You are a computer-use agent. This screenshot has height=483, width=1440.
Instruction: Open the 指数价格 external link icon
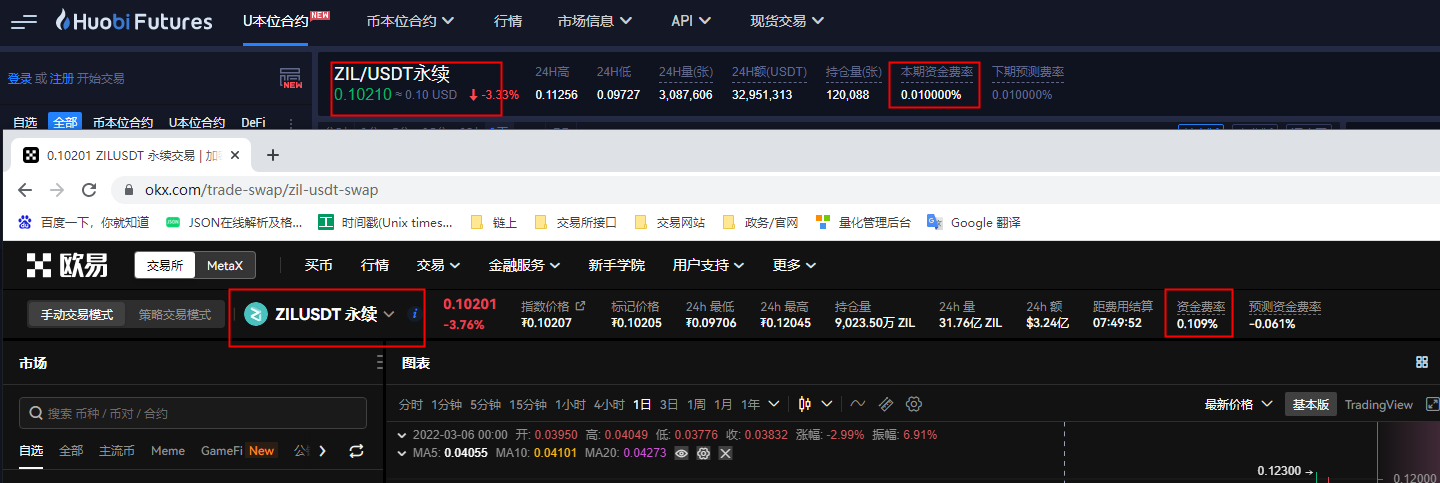tap(580, 306)
